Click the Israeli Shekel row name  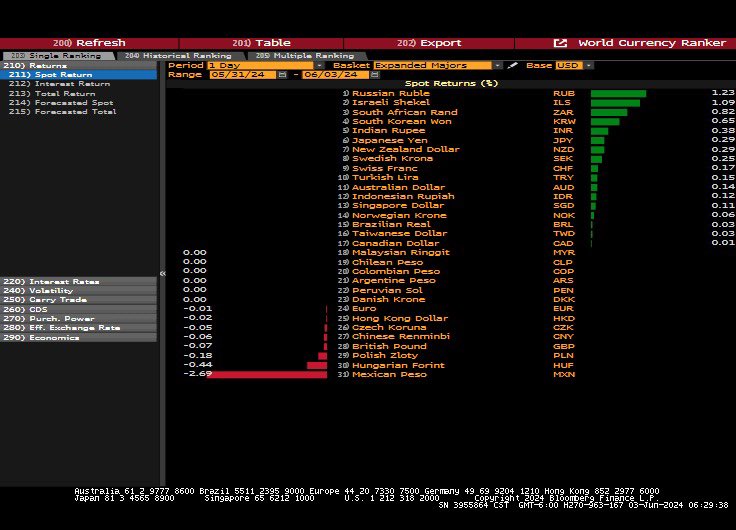pyautogui.click(x=391, y=102)
